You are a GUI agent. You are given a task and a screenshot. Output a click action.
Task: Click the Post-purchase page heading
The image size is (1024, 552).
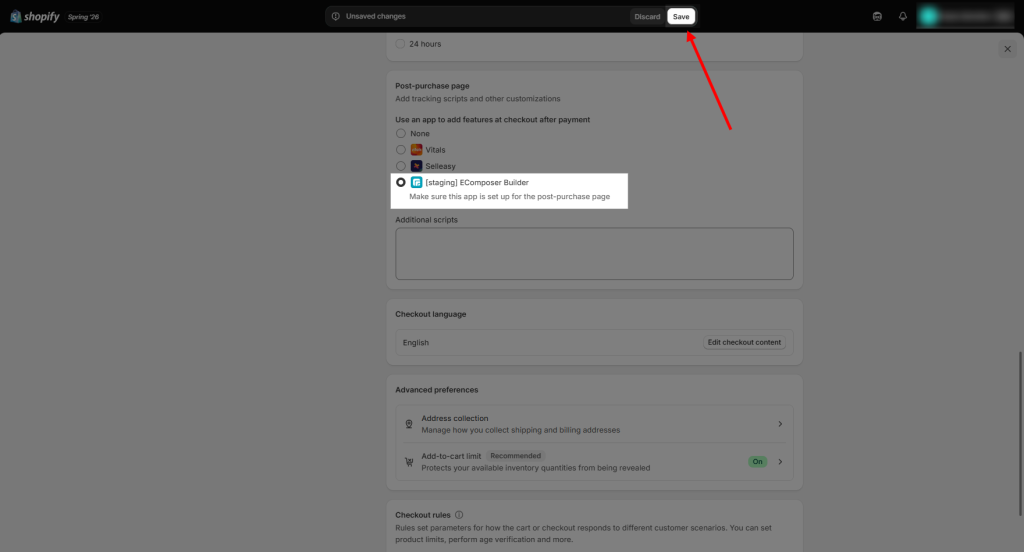coord(432,86)
